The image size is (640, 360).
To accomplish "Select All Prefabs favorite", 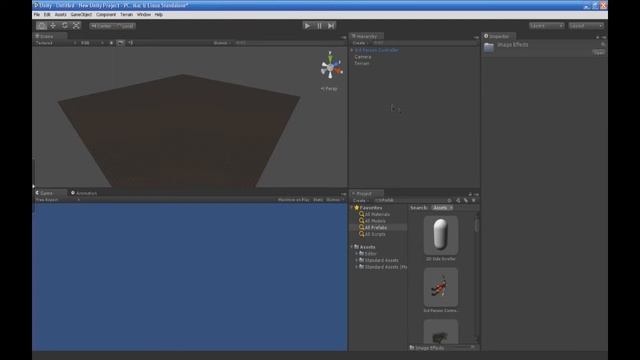I will pyautogui.click(x=376, y=227).
